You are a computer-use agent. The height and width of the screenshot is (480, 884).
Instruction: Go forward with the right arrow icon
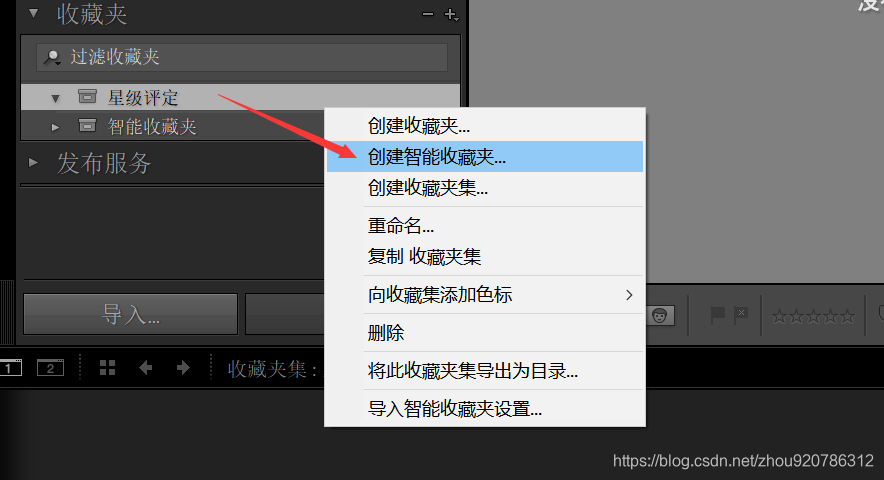point(183,368)
